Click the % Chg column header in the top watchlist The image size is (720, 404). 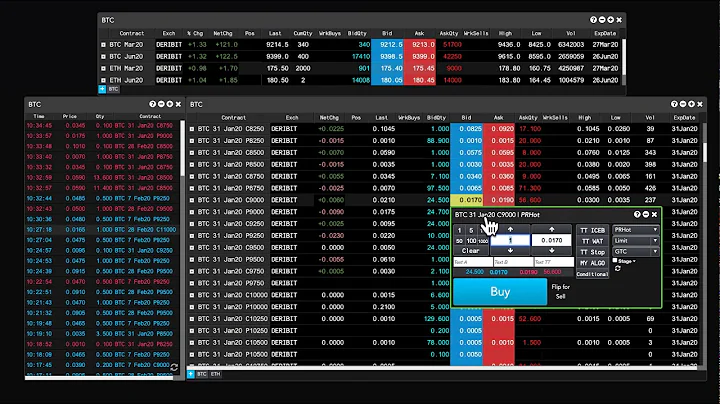coord(195,34)
